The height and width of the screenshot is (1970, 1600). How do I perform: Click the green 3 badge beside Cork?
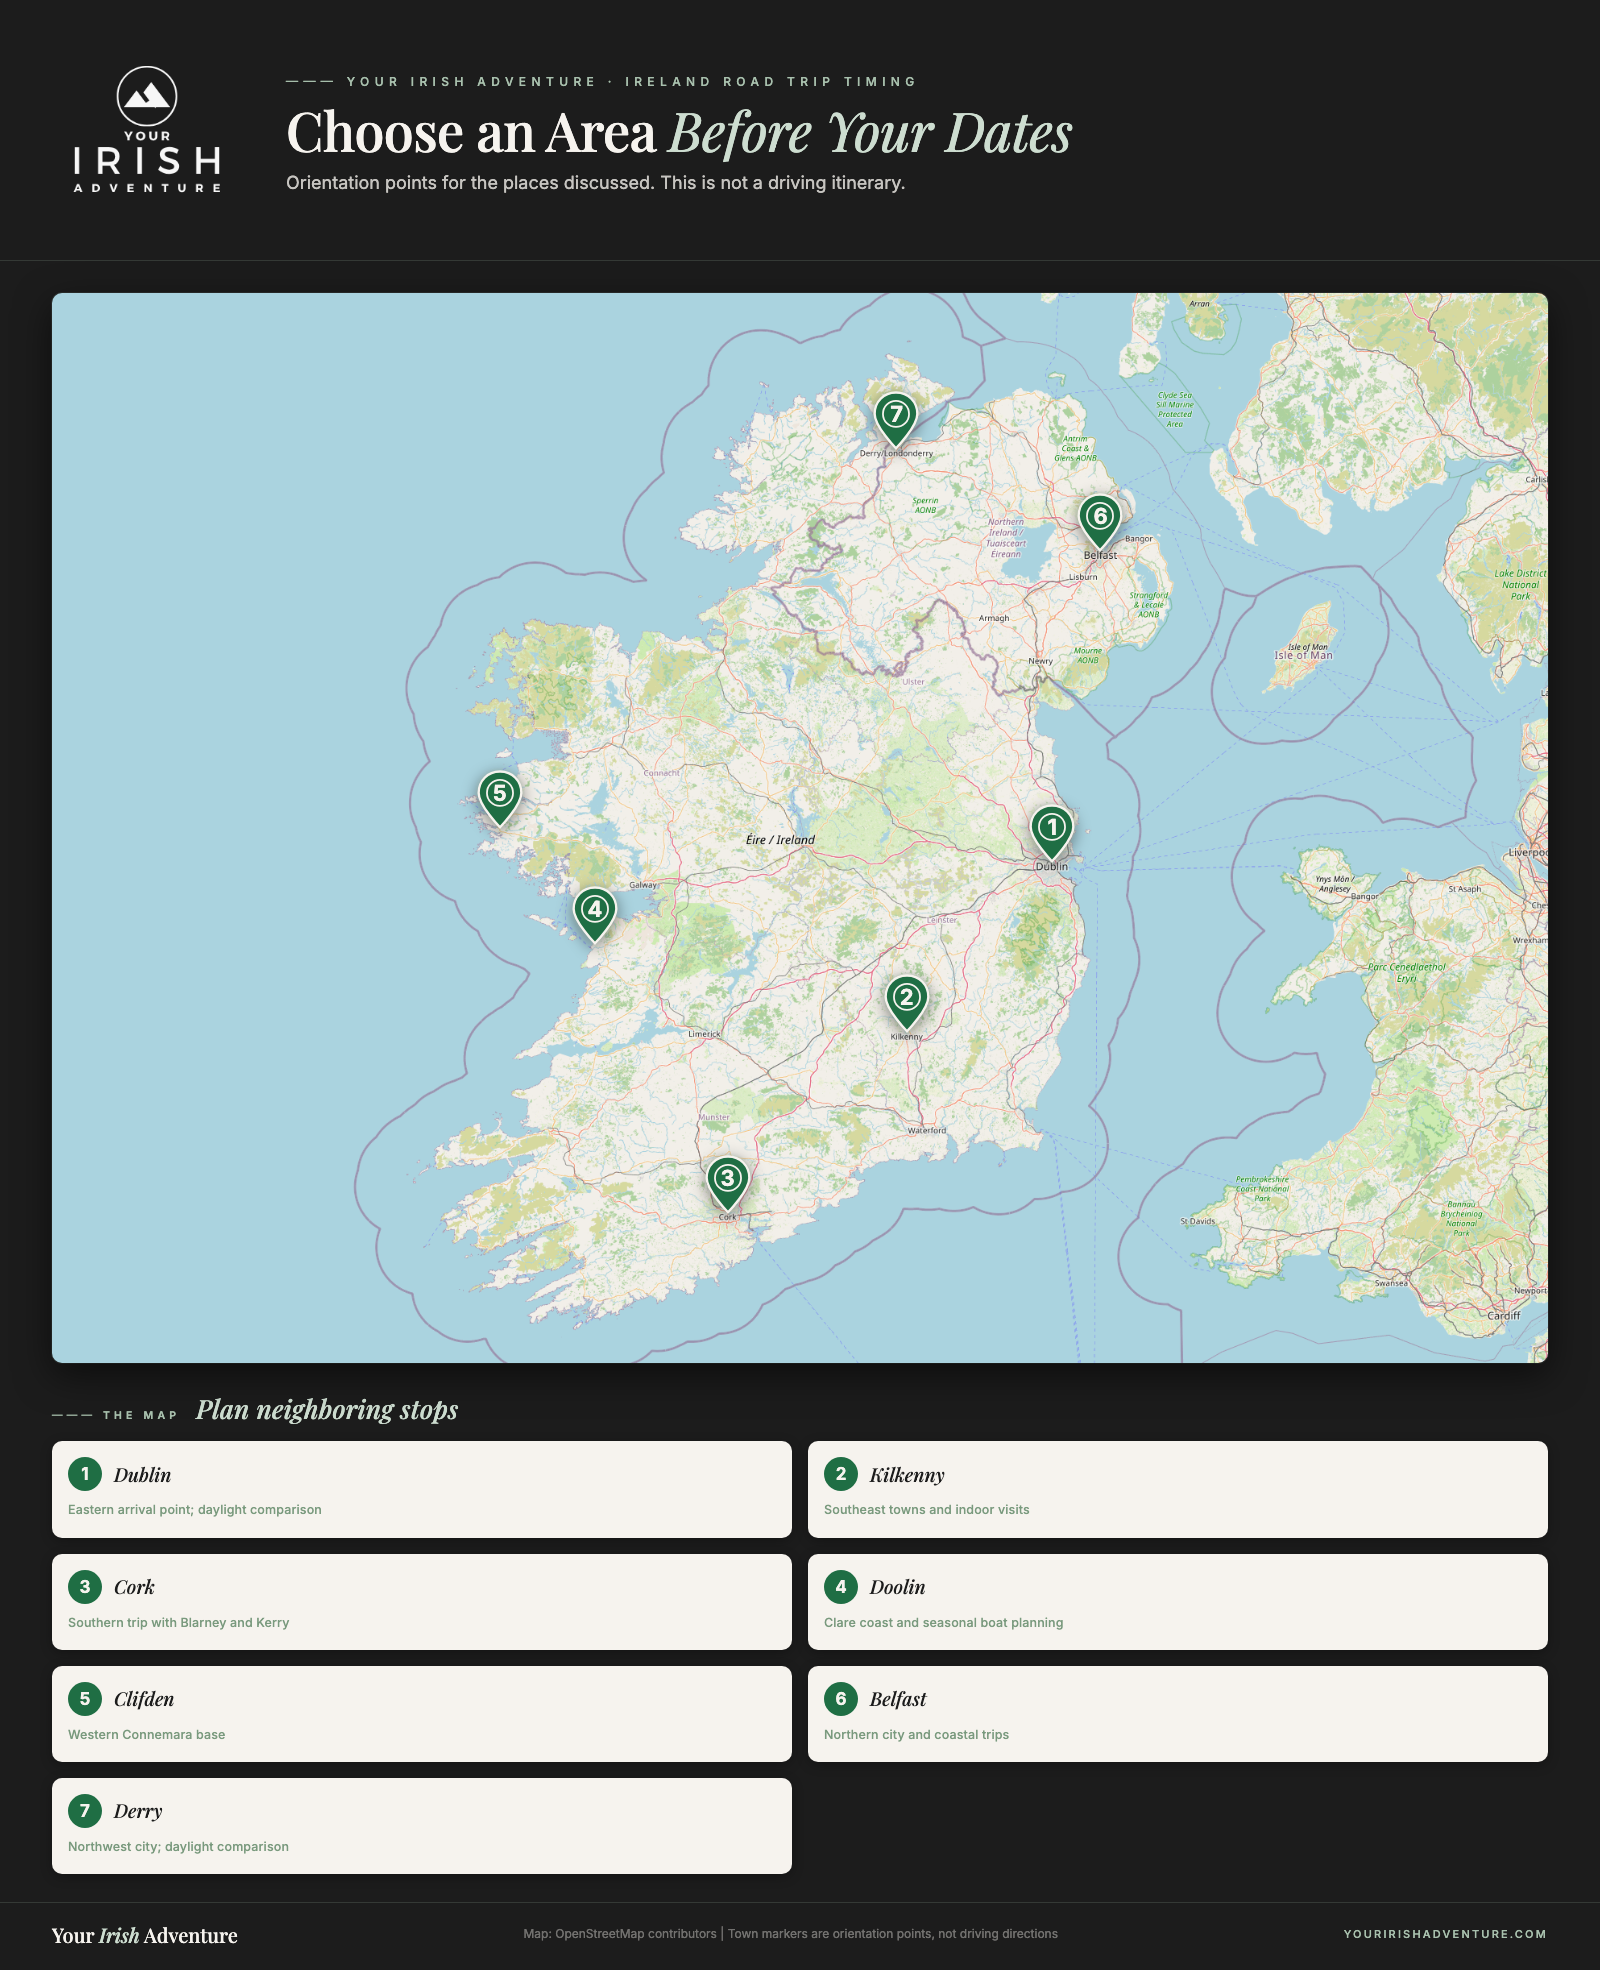point(85,1586)
